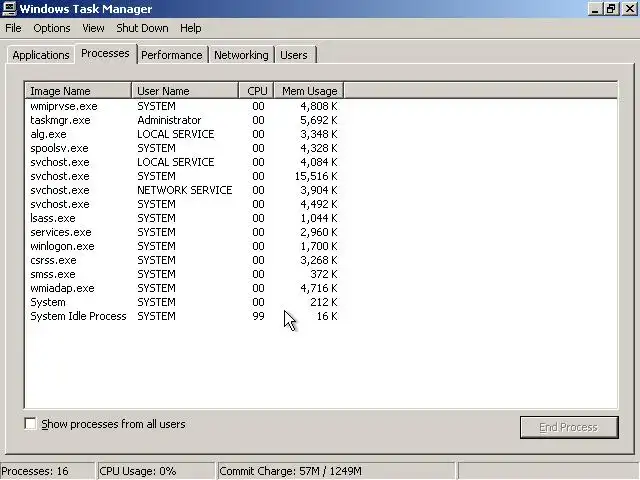This screenshot has height=480, width=640.
Task: Click Commit Charge: 57M / 1249M status
Action: 290,471
